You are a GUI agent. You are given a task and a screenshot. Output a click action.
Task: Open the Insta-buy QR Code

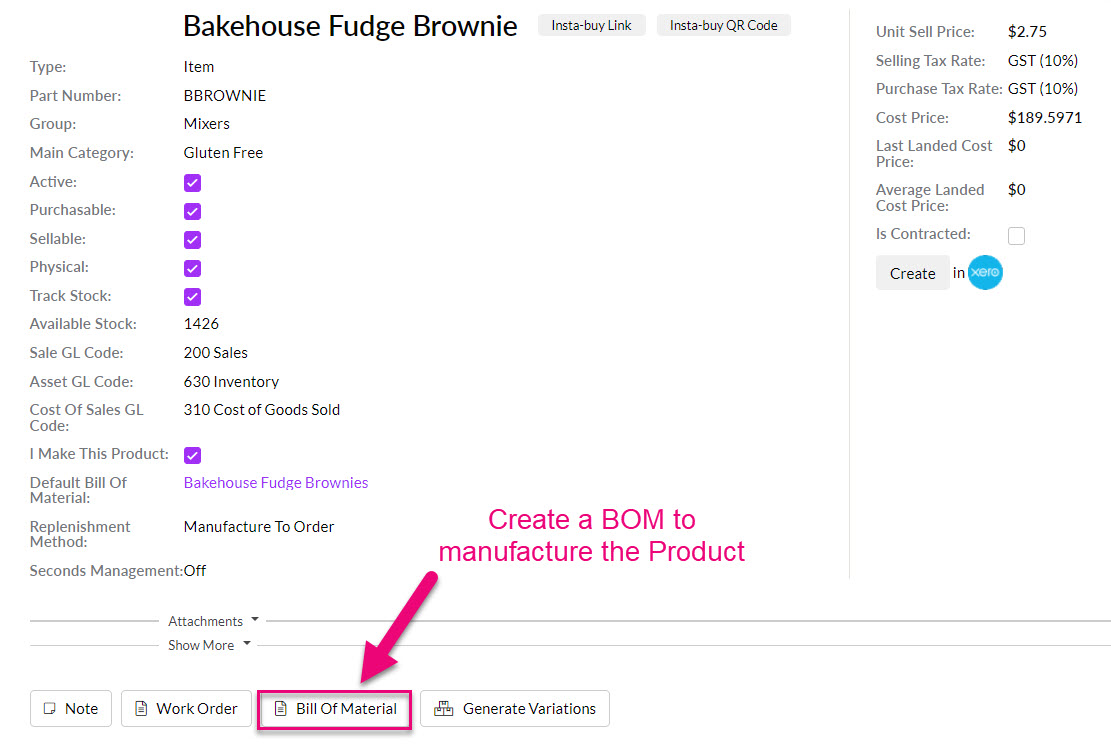(x=723, y=25)
